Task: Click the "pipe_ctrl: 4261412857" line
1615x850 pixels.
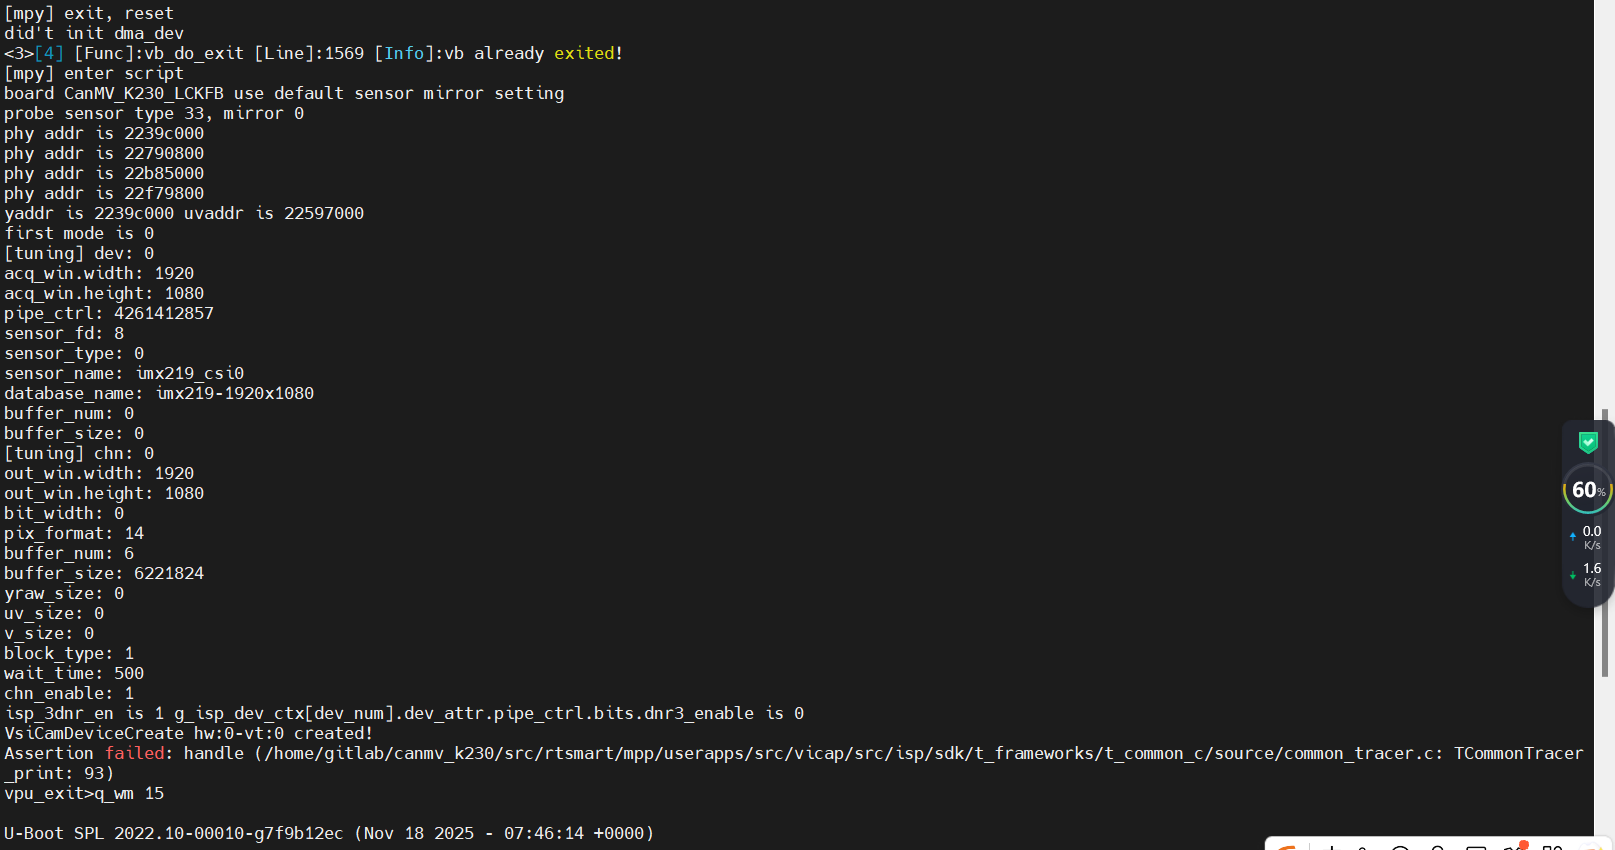Action: 109,313
